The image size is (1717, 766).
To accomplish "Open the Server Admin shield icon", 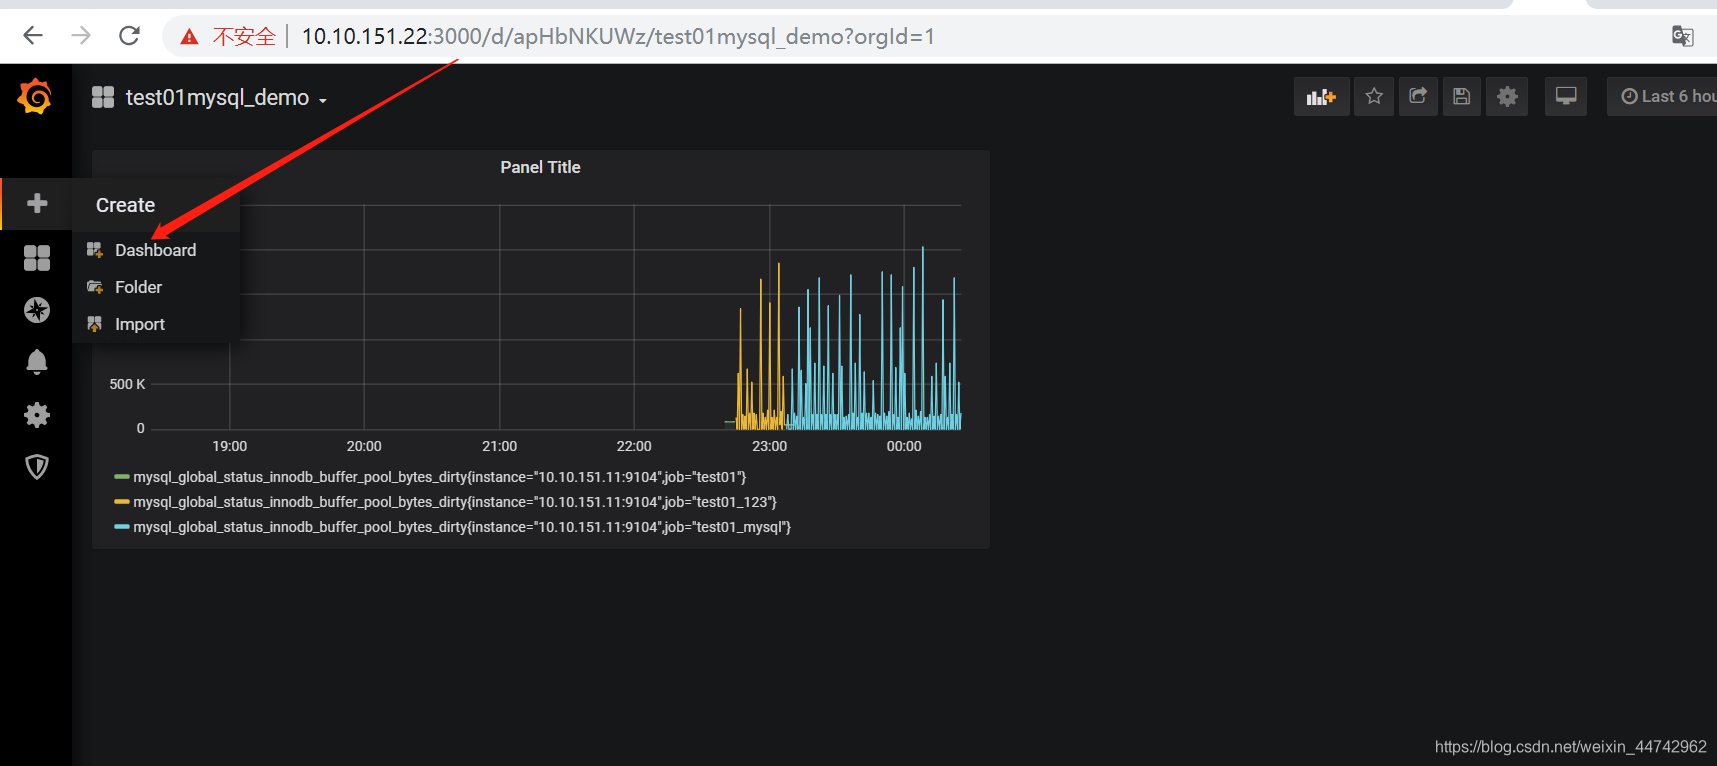I will pyautogui.click(x=37, y=466).
